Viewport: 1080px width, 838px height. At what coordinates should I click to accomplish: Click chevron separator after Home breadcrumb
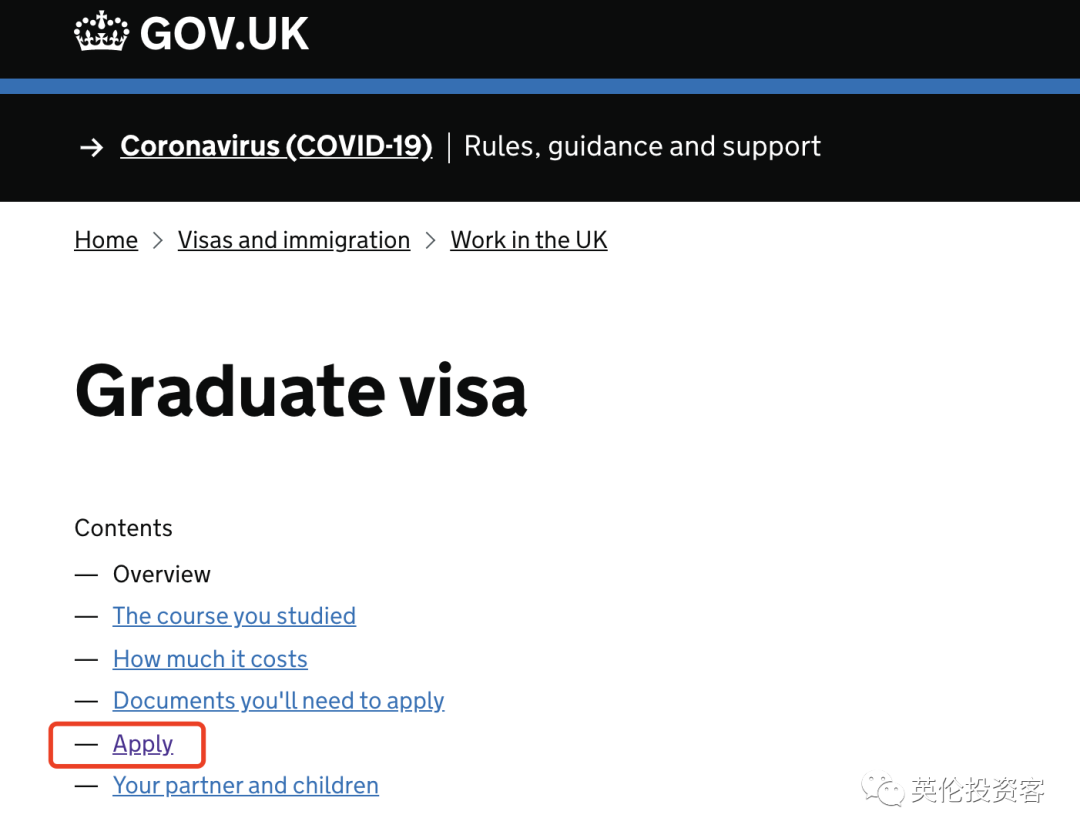coord(158,240)
